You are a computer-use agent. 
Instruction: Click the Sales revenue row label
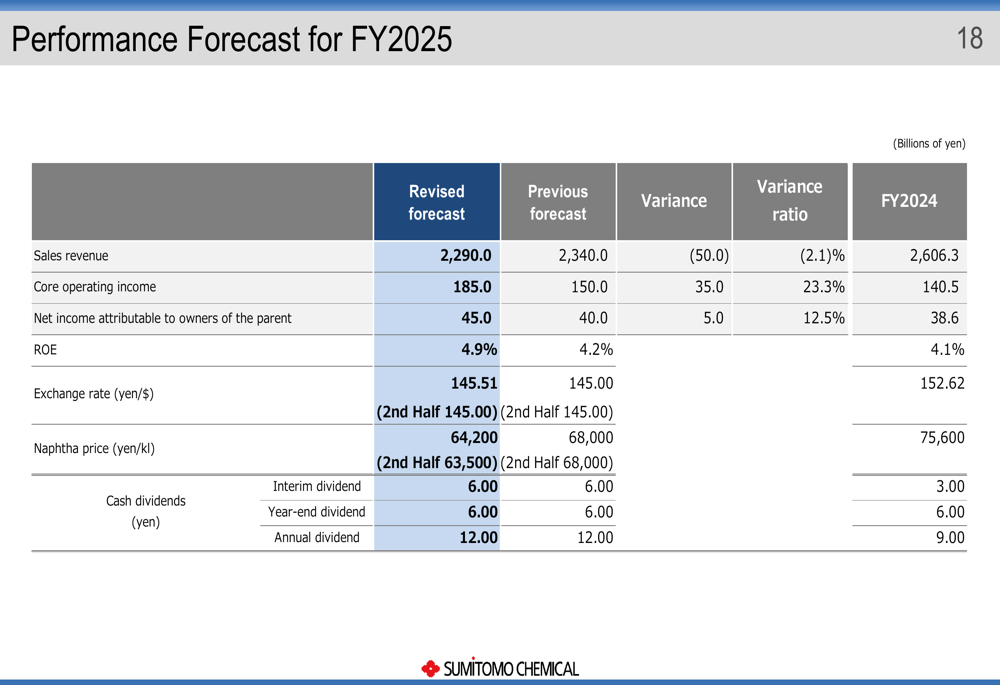(71, 256)
